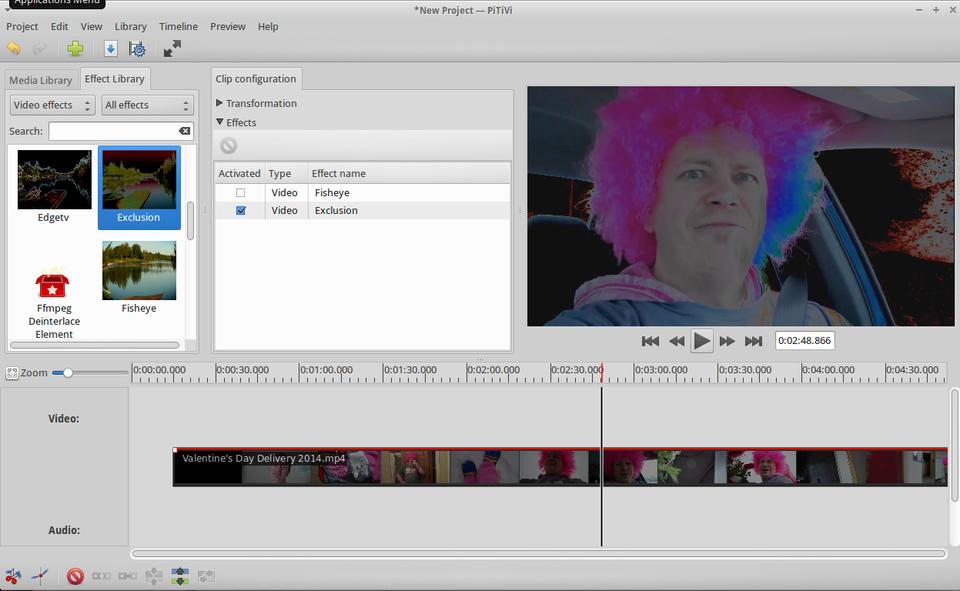Open the Video effects dropdown
960x591 pixels.
point(52,105)
